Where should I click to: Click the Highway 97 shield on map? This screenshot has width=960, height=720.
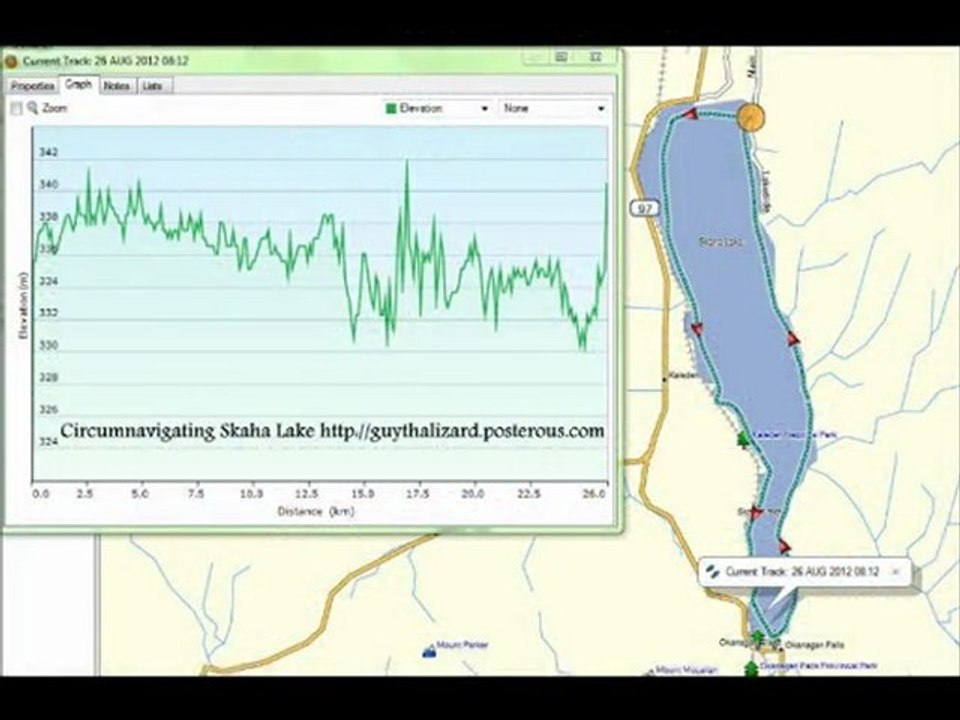pyautogui.click(x=644, y=208)
